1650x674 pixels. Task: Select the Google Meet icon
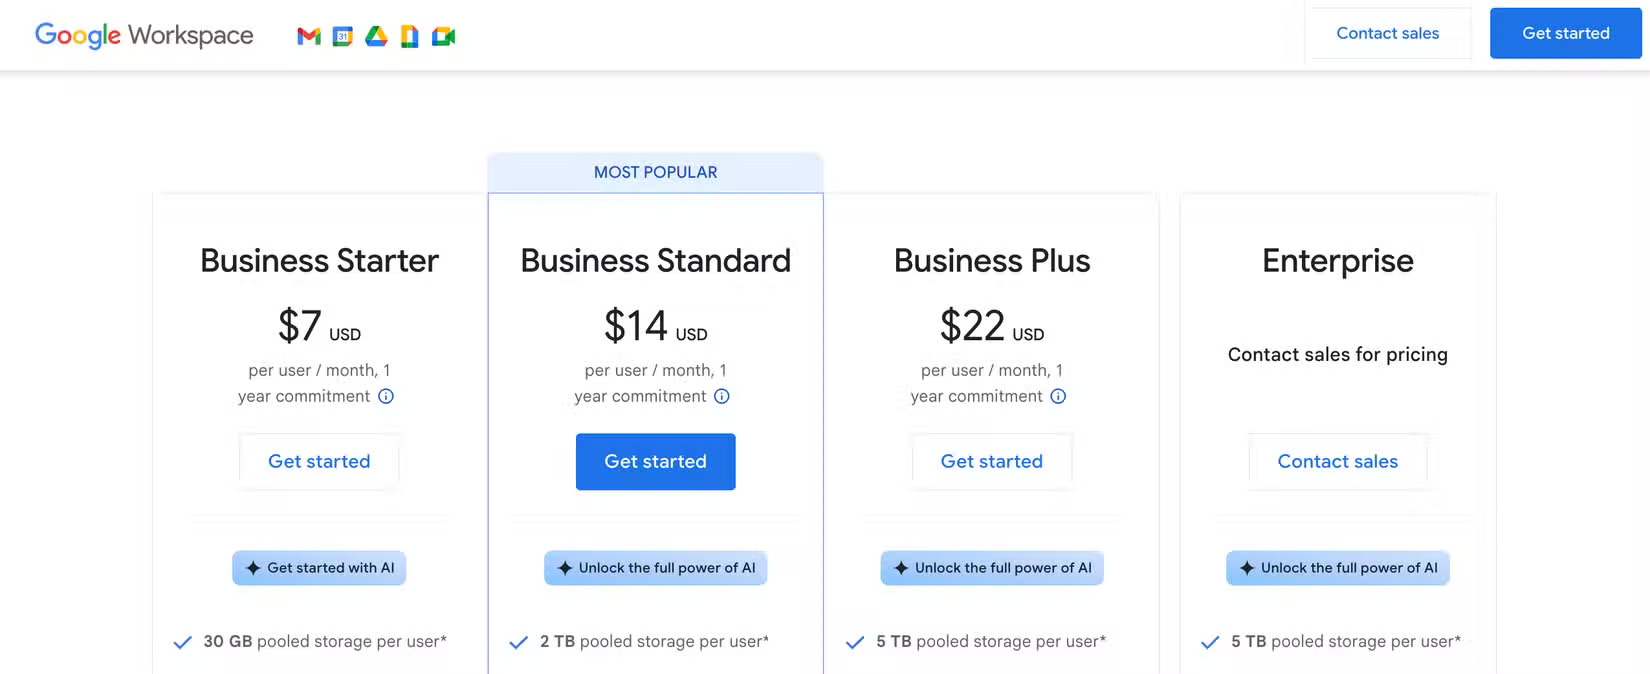[x=444, y=36]
